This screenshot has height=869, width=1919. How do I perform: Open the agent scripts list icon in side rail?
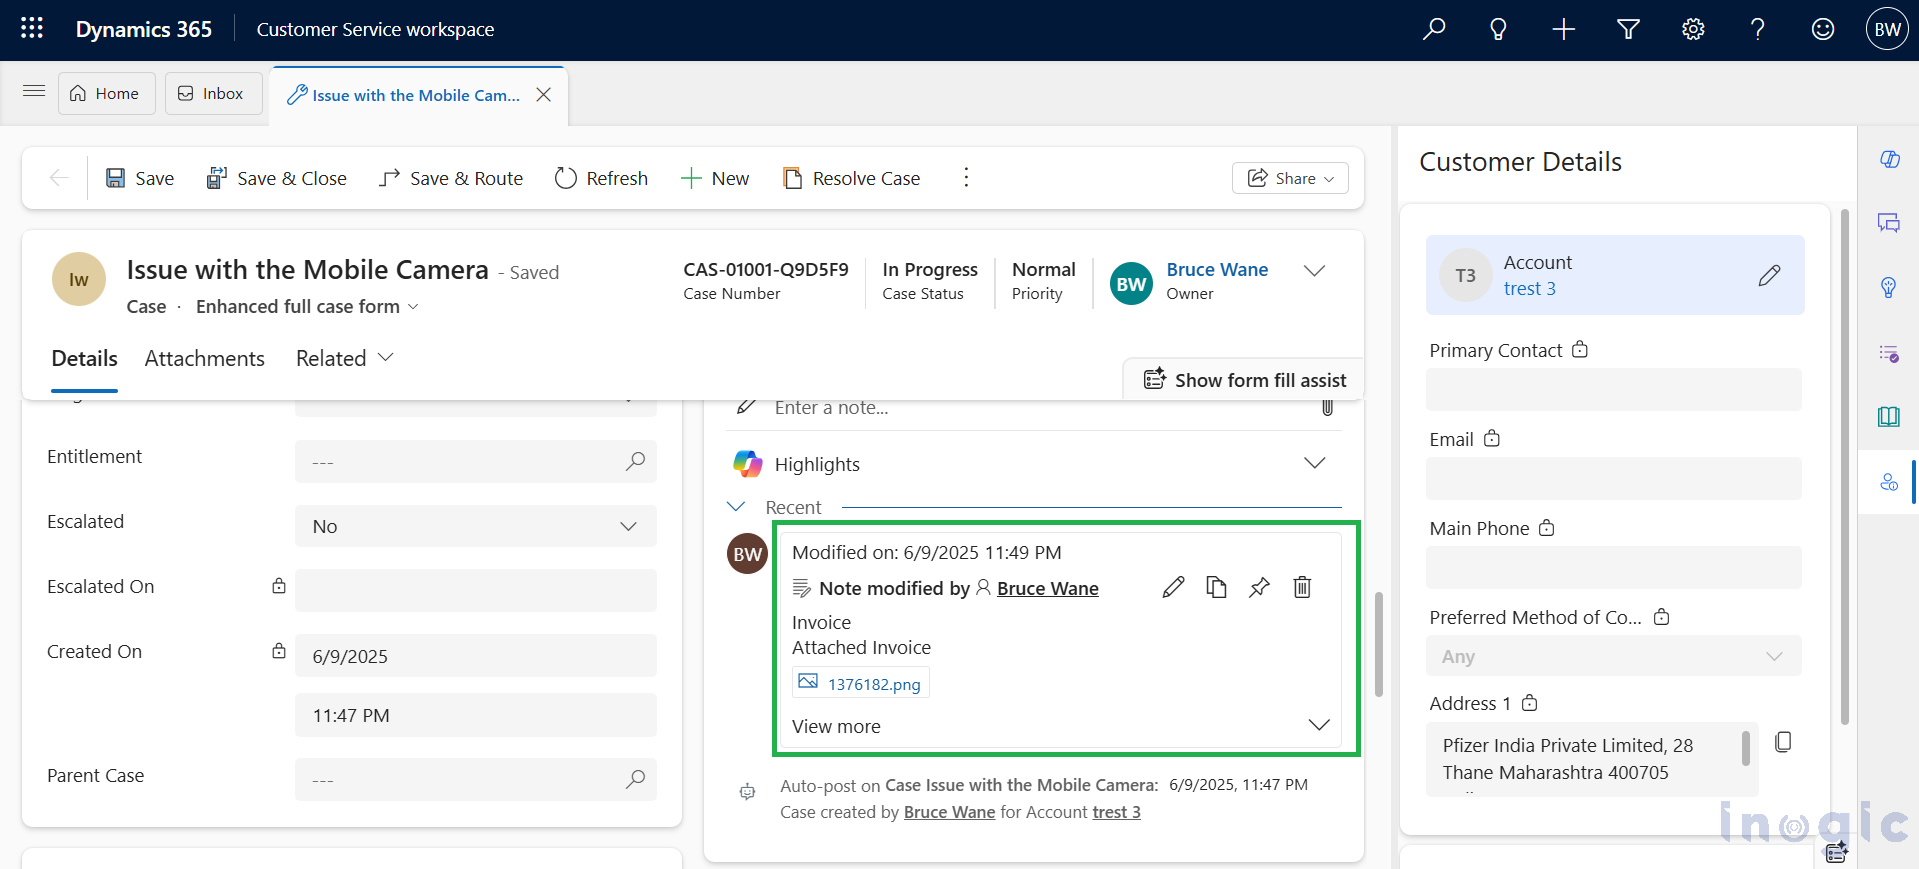pos(1889,353)
